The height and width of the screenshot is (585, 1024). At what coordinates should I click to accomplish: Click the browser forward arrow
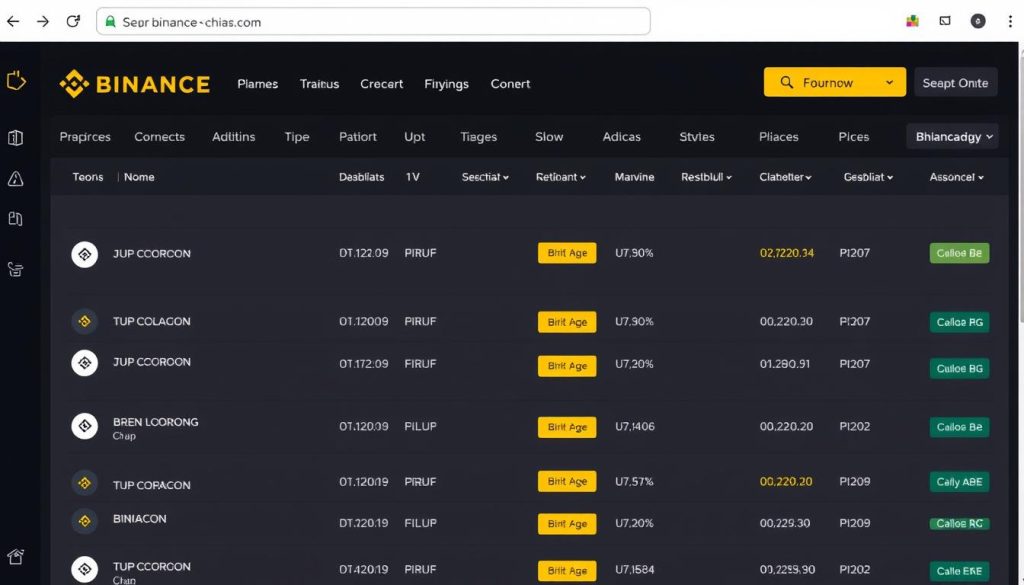click(43, 22)
